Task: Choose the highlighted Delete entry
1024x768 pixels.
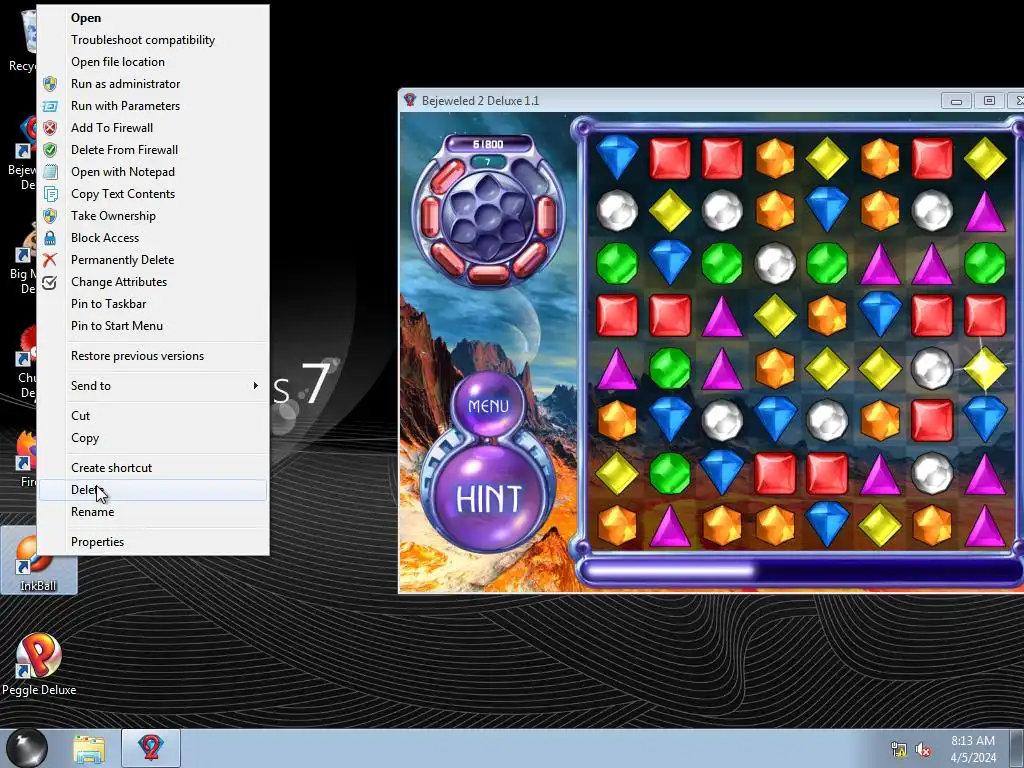Action: tap(153, 490)
